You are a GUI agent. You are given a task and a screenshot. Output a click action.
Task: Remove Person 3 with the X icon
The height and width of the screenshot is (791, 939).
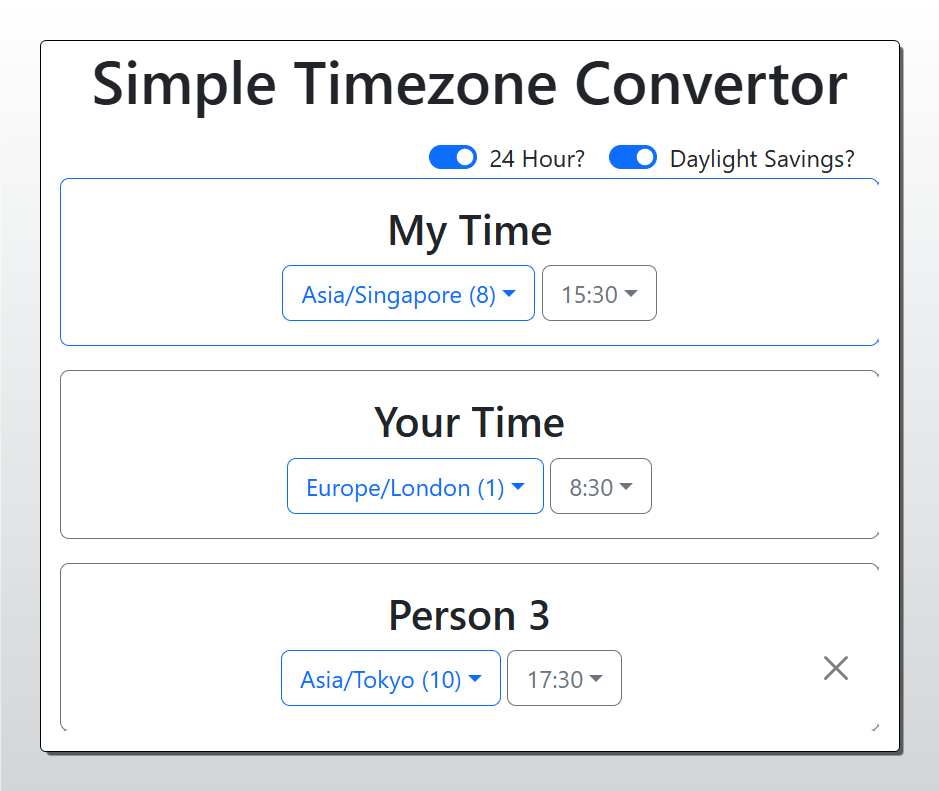coord(835,668)
